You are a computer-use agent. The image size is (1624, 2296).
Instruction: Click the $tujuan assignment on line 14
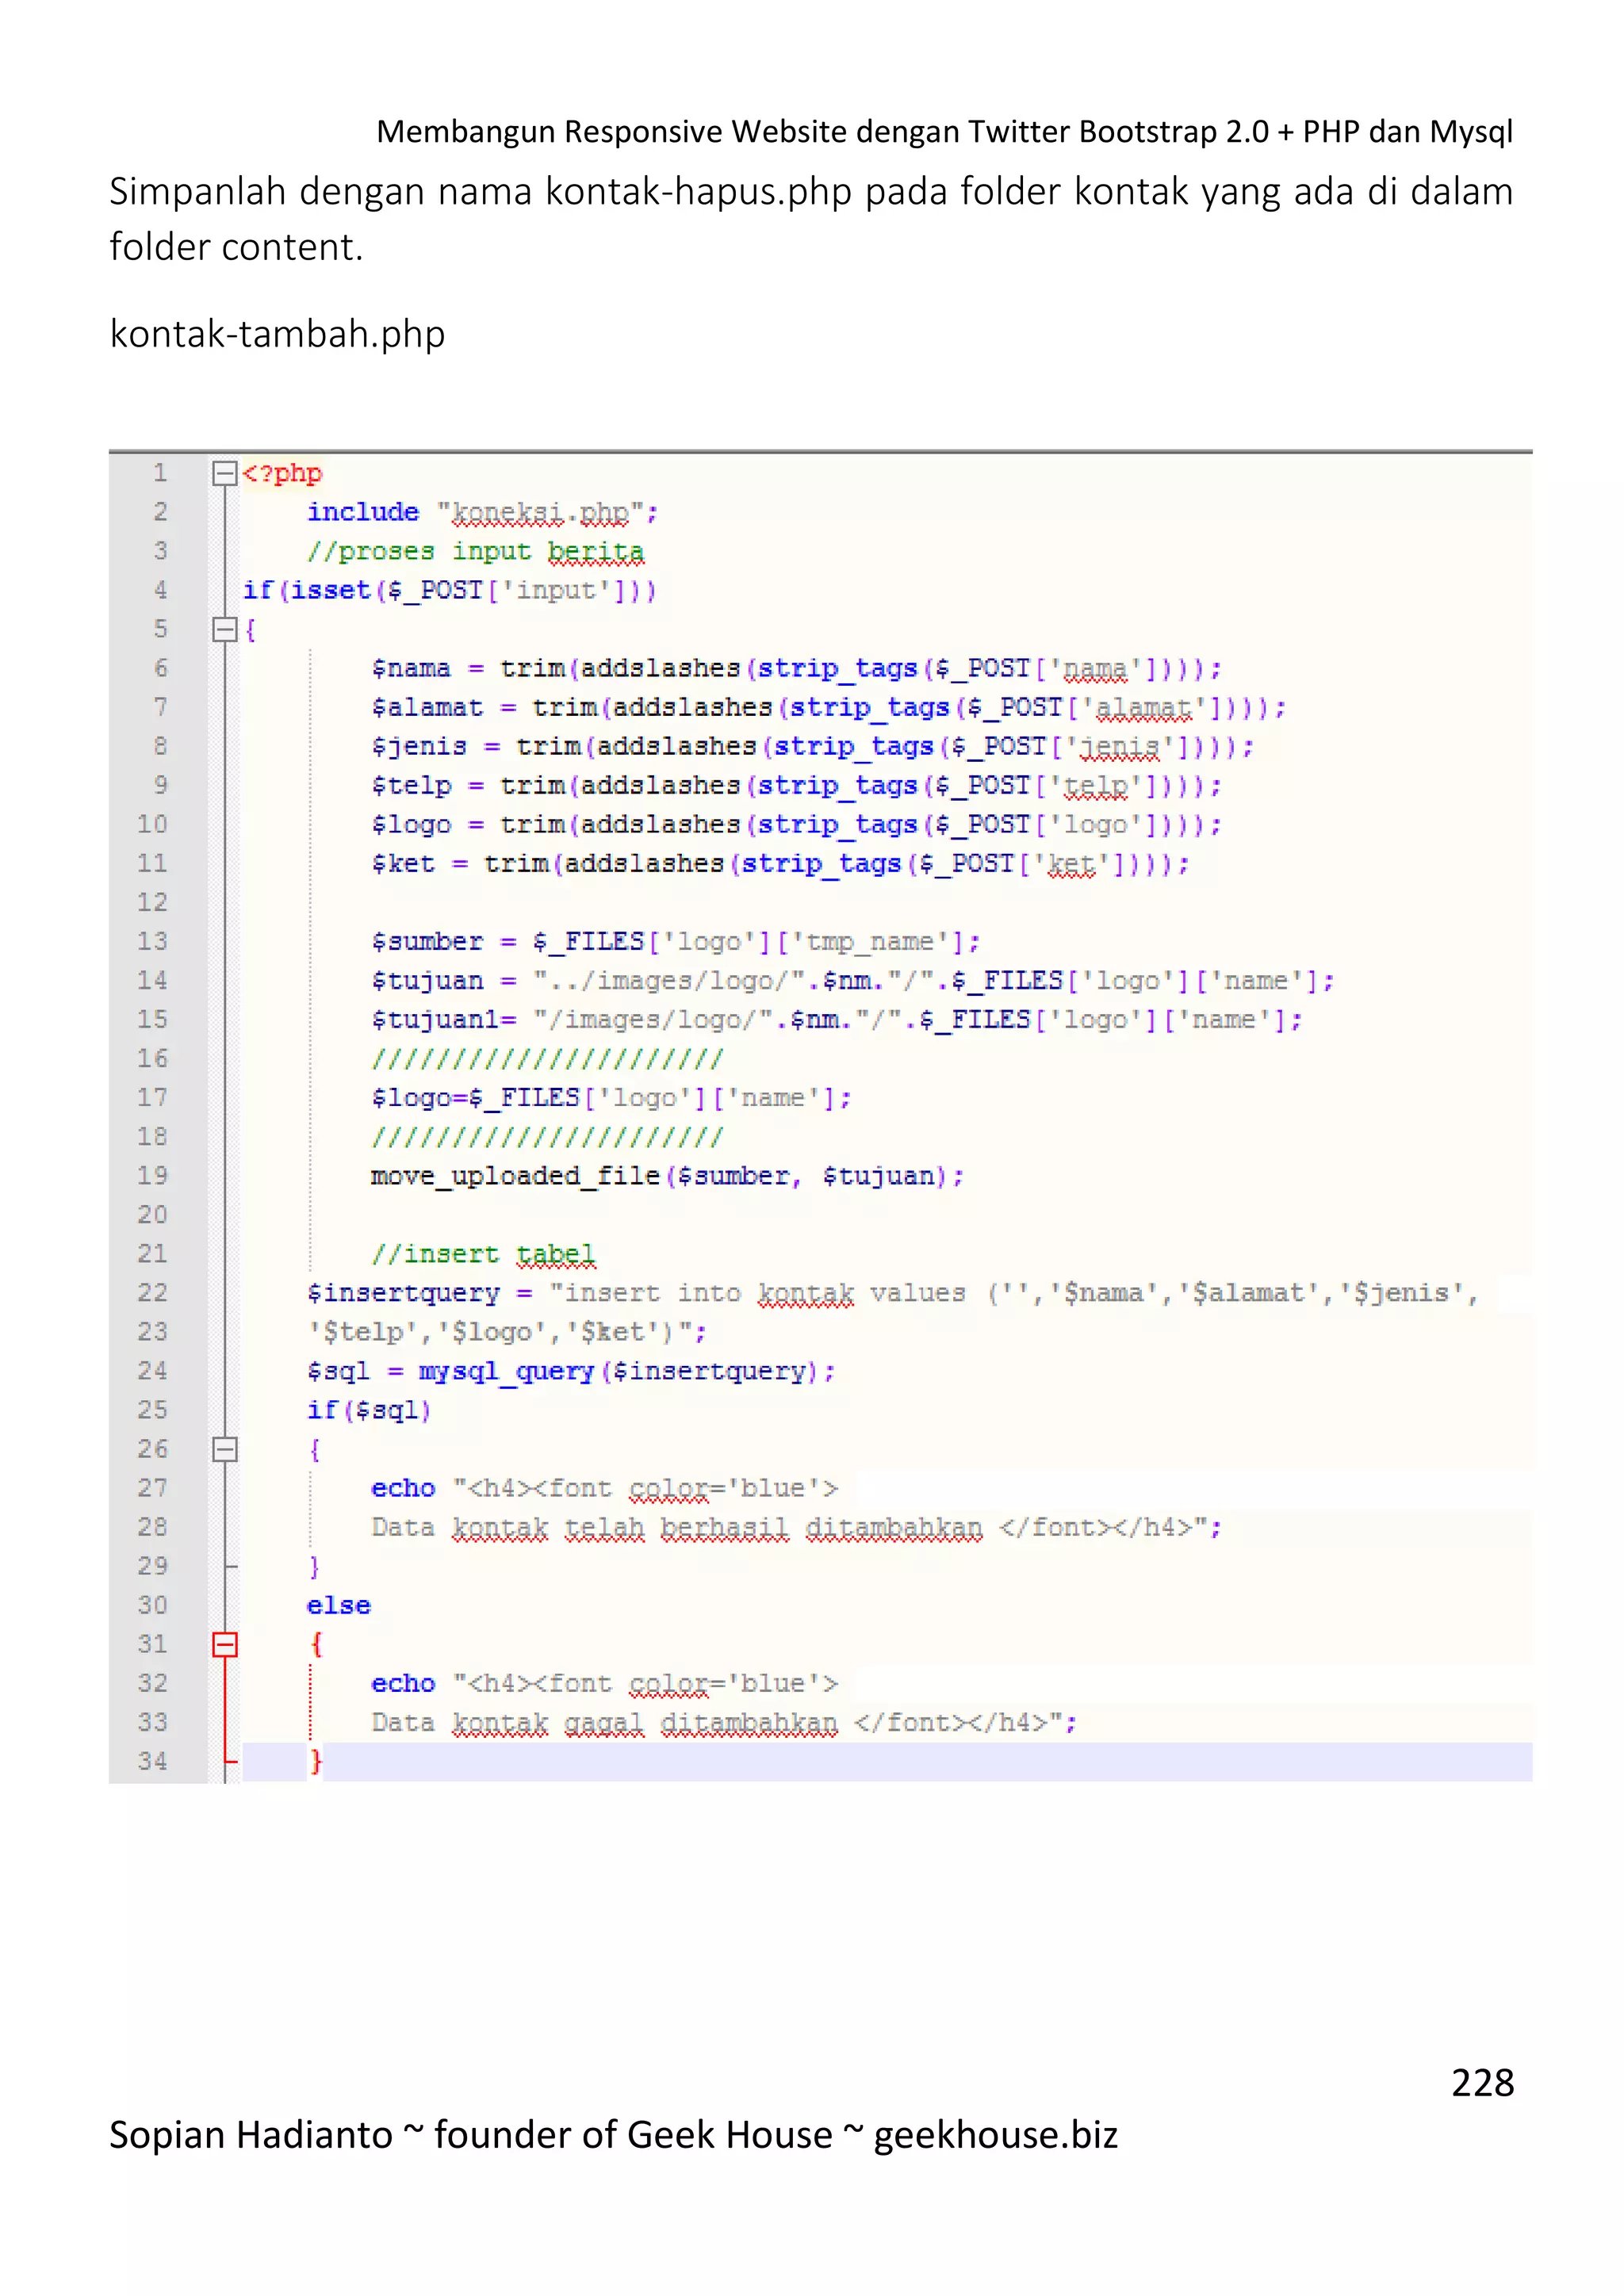[x=853, y=981]
